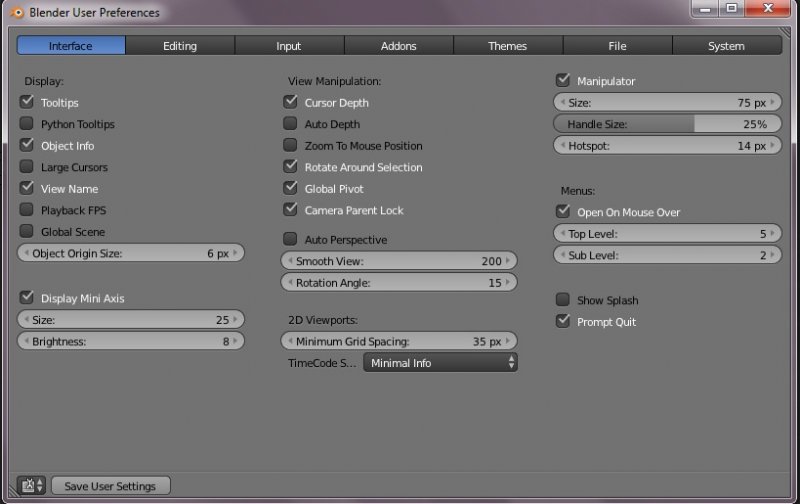Image resolution: width=800 pixels, height=504 pixels.
Task: Click the Display: section label
Action: click(44, 81)
